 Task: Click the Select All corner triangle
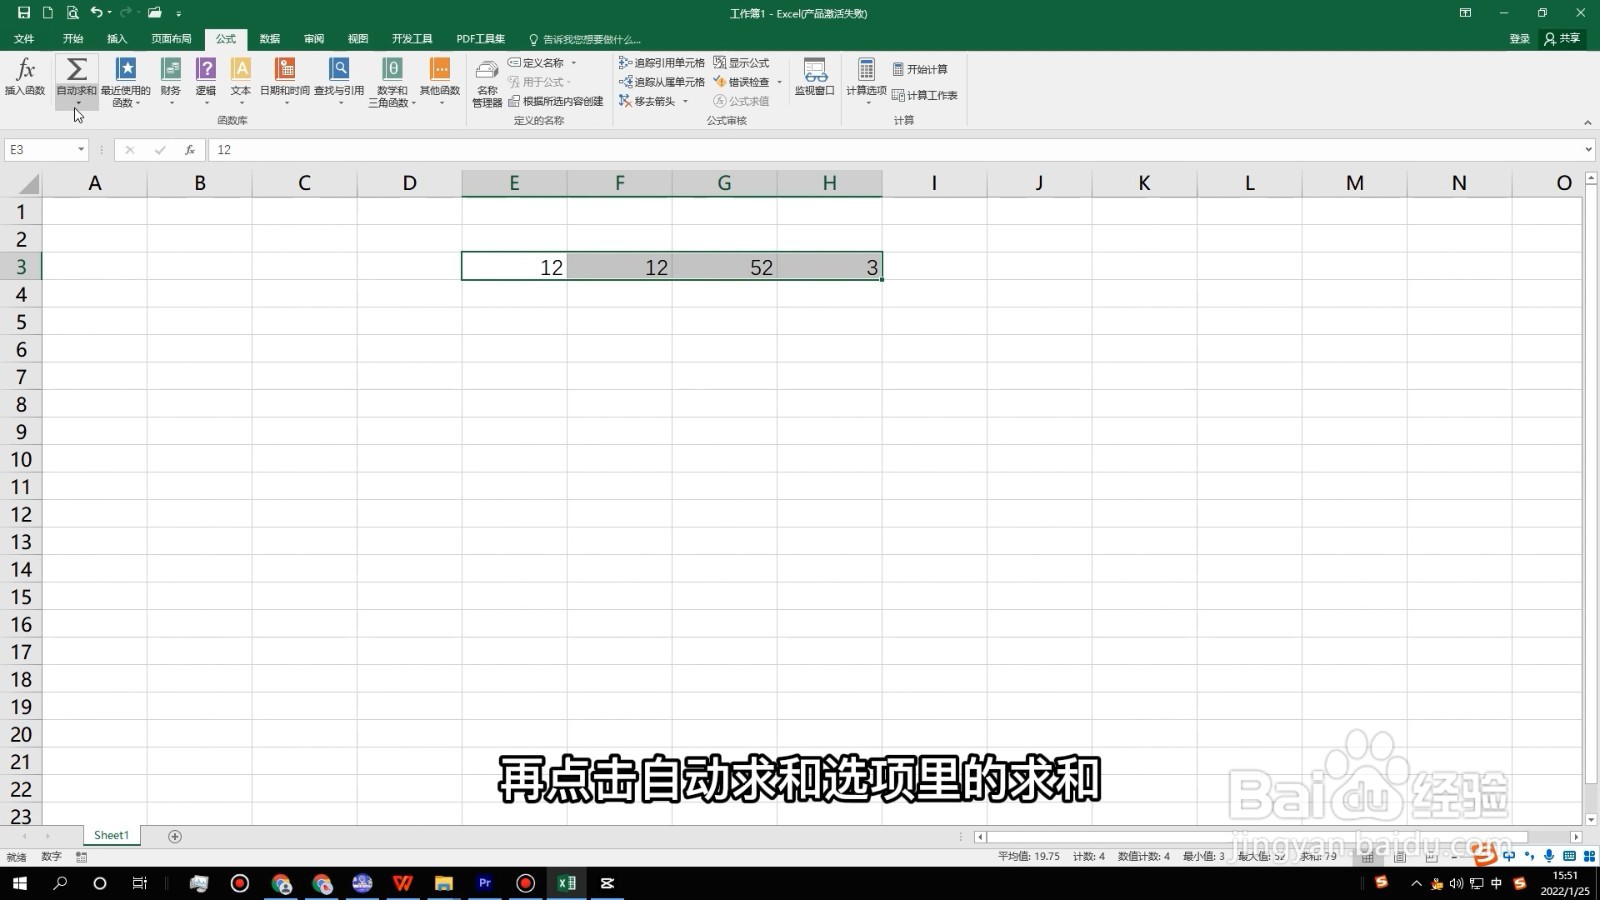click(x=29, y=184)
